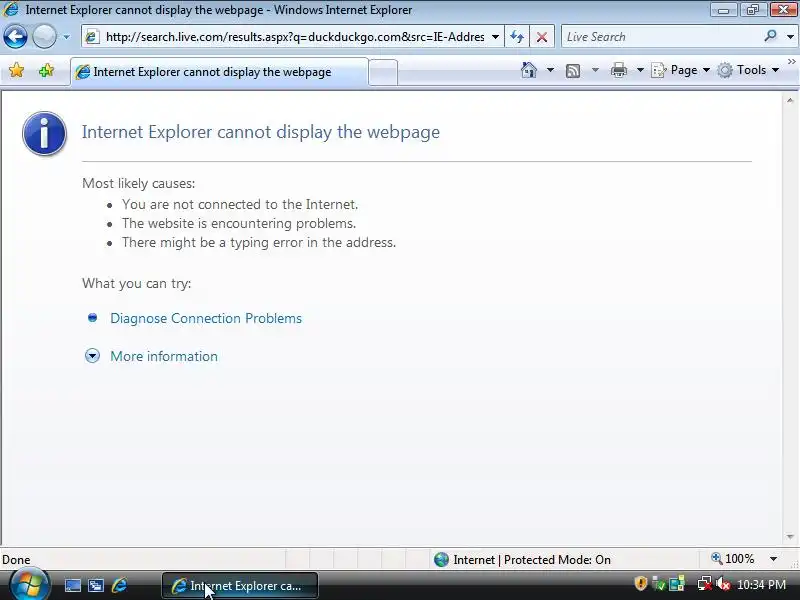Click the scrollbar down arrow
Image resolution: width=800 pixels, height=600 pixels.
pyautogui.click(x=790, y=537)
